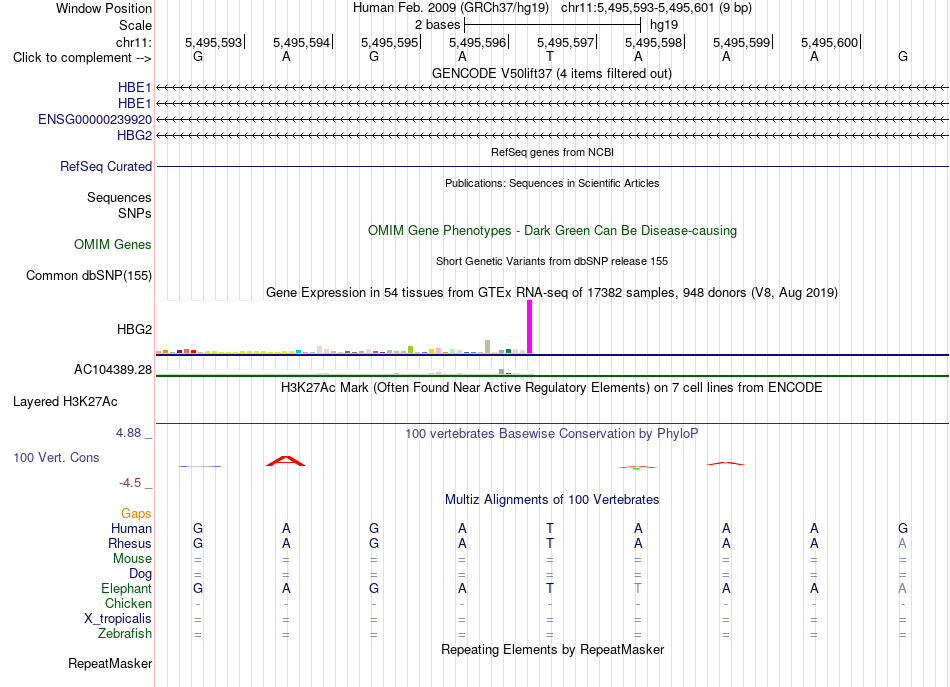Click the 'Click to complement -->' label
This screenshot has width=950, height=687.
pos(82,58)
